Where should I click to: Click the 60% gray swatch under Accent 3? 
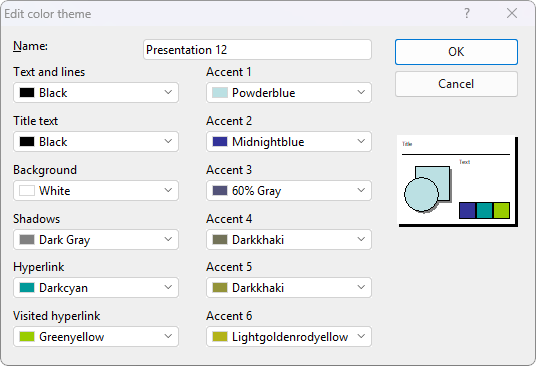[220, 190]
